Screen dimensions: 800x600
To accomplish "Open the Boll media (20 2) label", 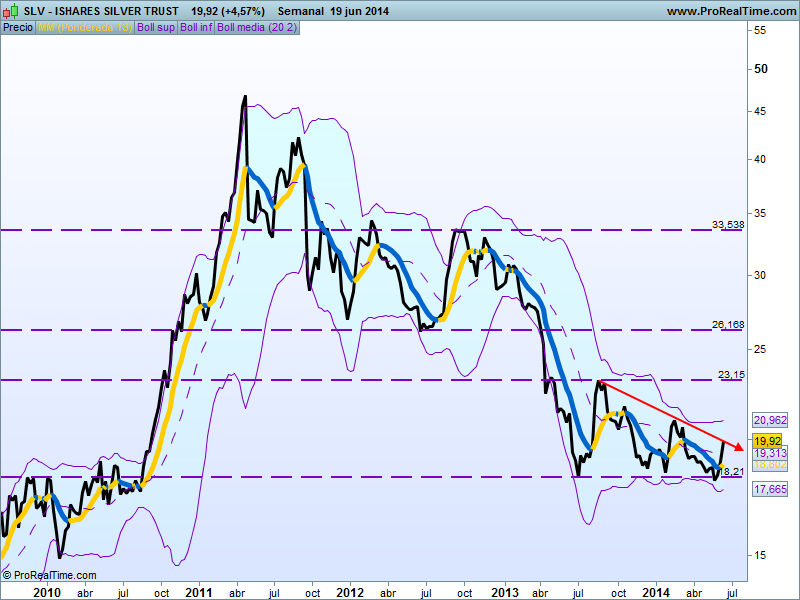I will pyautogui.click(x=255, y=27).
